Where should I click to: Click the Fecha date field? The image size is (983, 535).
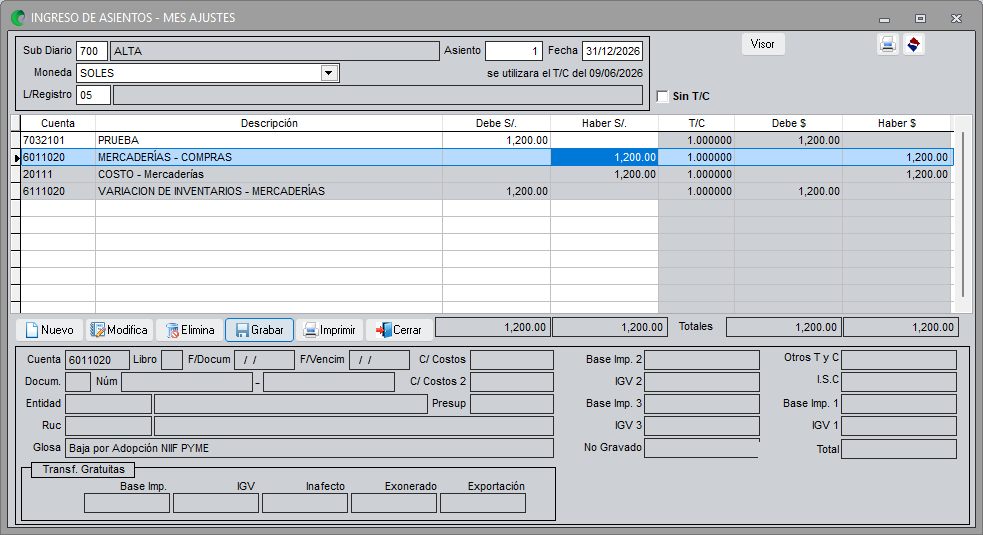[x=612, y=51]
